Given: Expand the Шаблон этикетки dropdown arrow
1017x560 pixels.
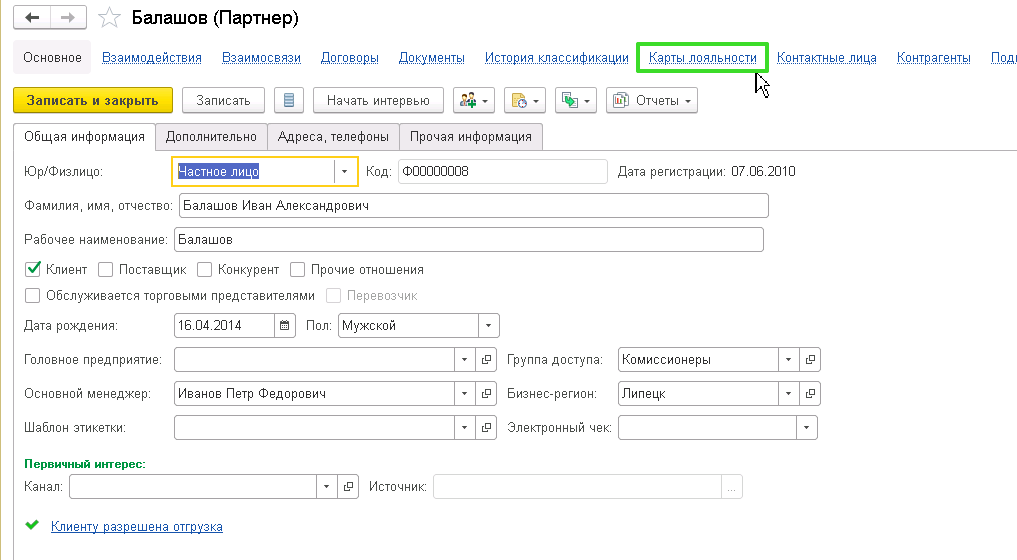Looking at the screenshot, I should pyautogui.click(x=464, y=428).
